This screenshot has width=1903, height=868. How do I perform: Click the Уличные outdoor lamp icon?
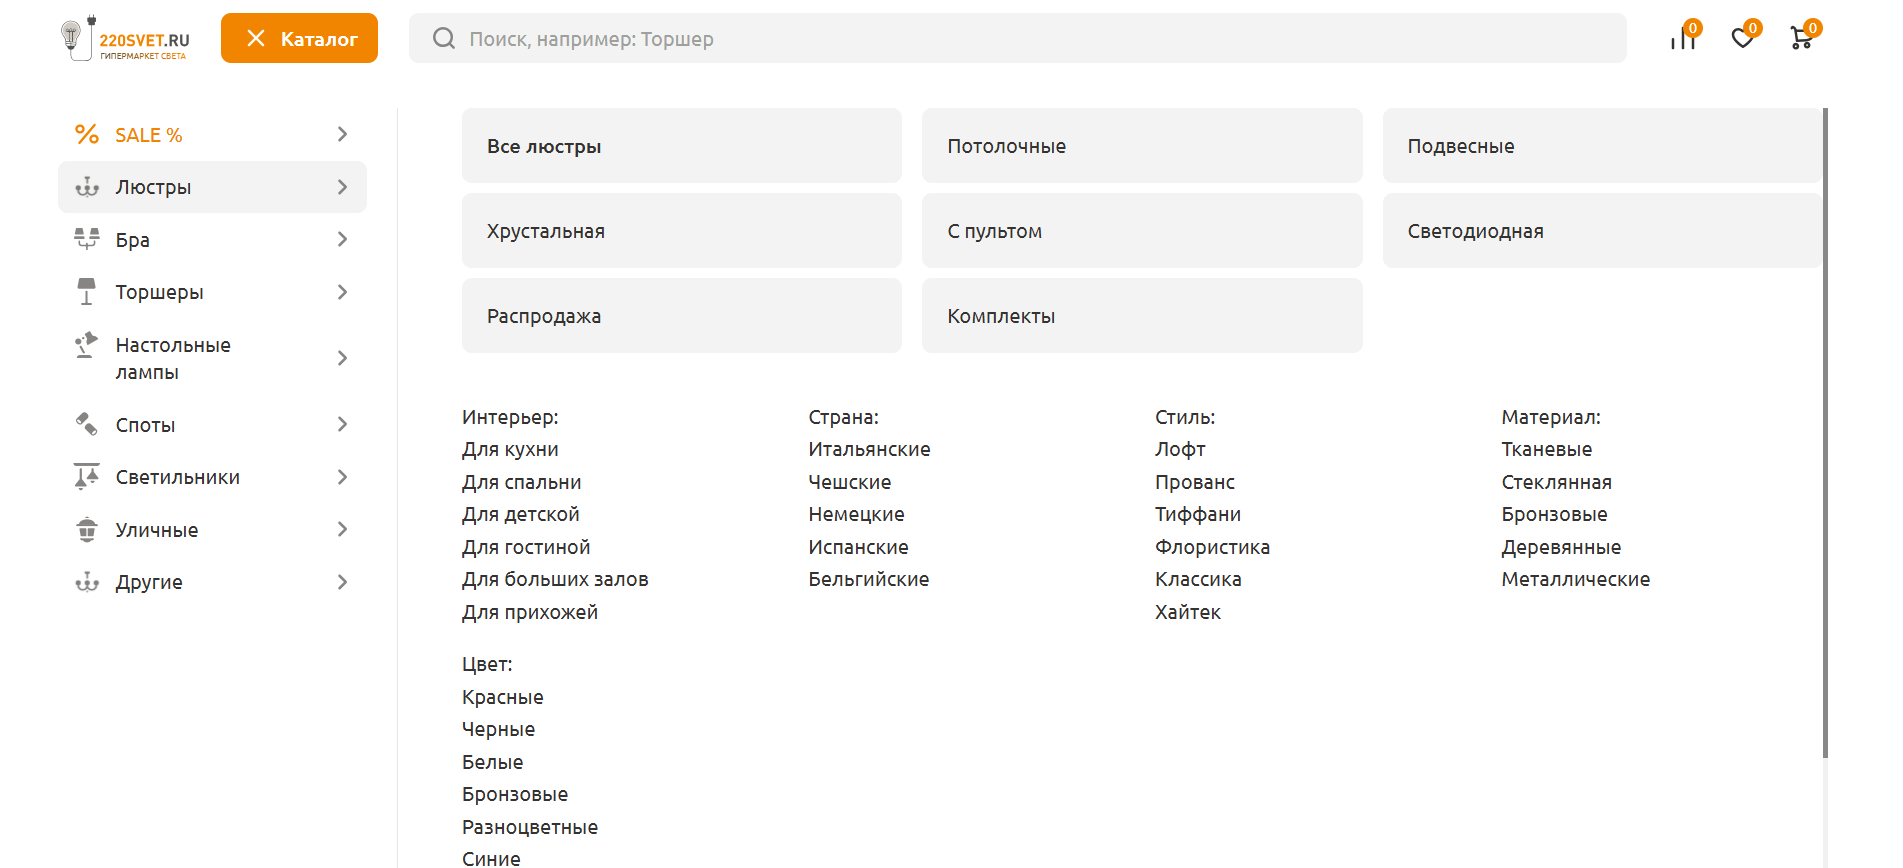point(87,529)
